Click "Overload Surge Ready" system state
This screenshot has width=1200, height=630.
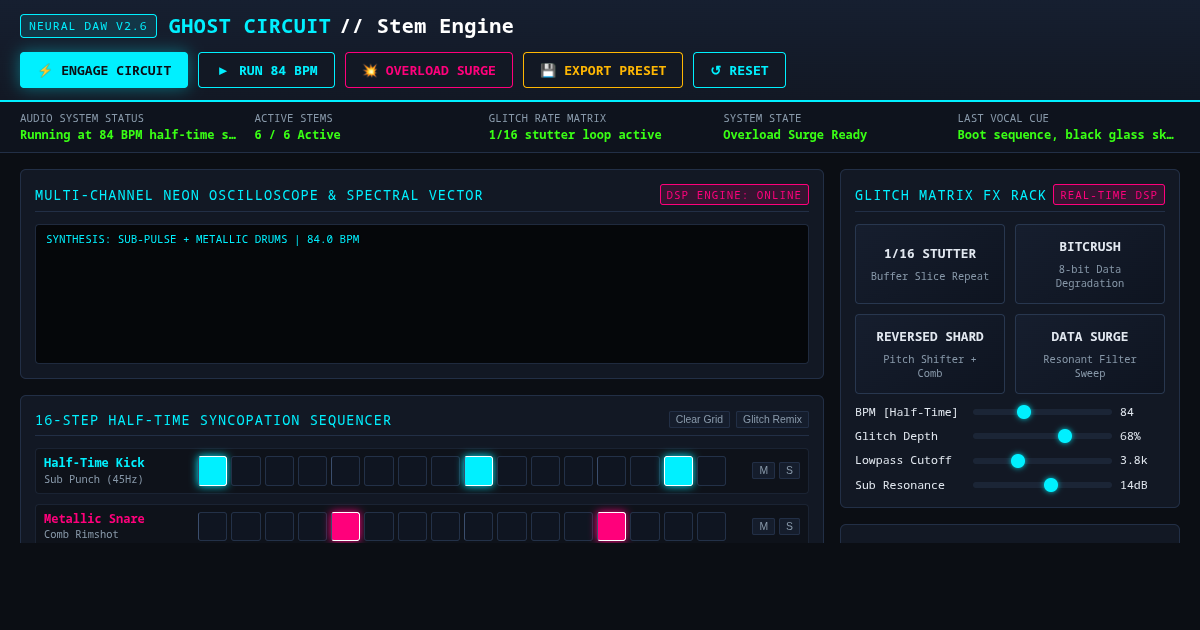pos(795,135)
